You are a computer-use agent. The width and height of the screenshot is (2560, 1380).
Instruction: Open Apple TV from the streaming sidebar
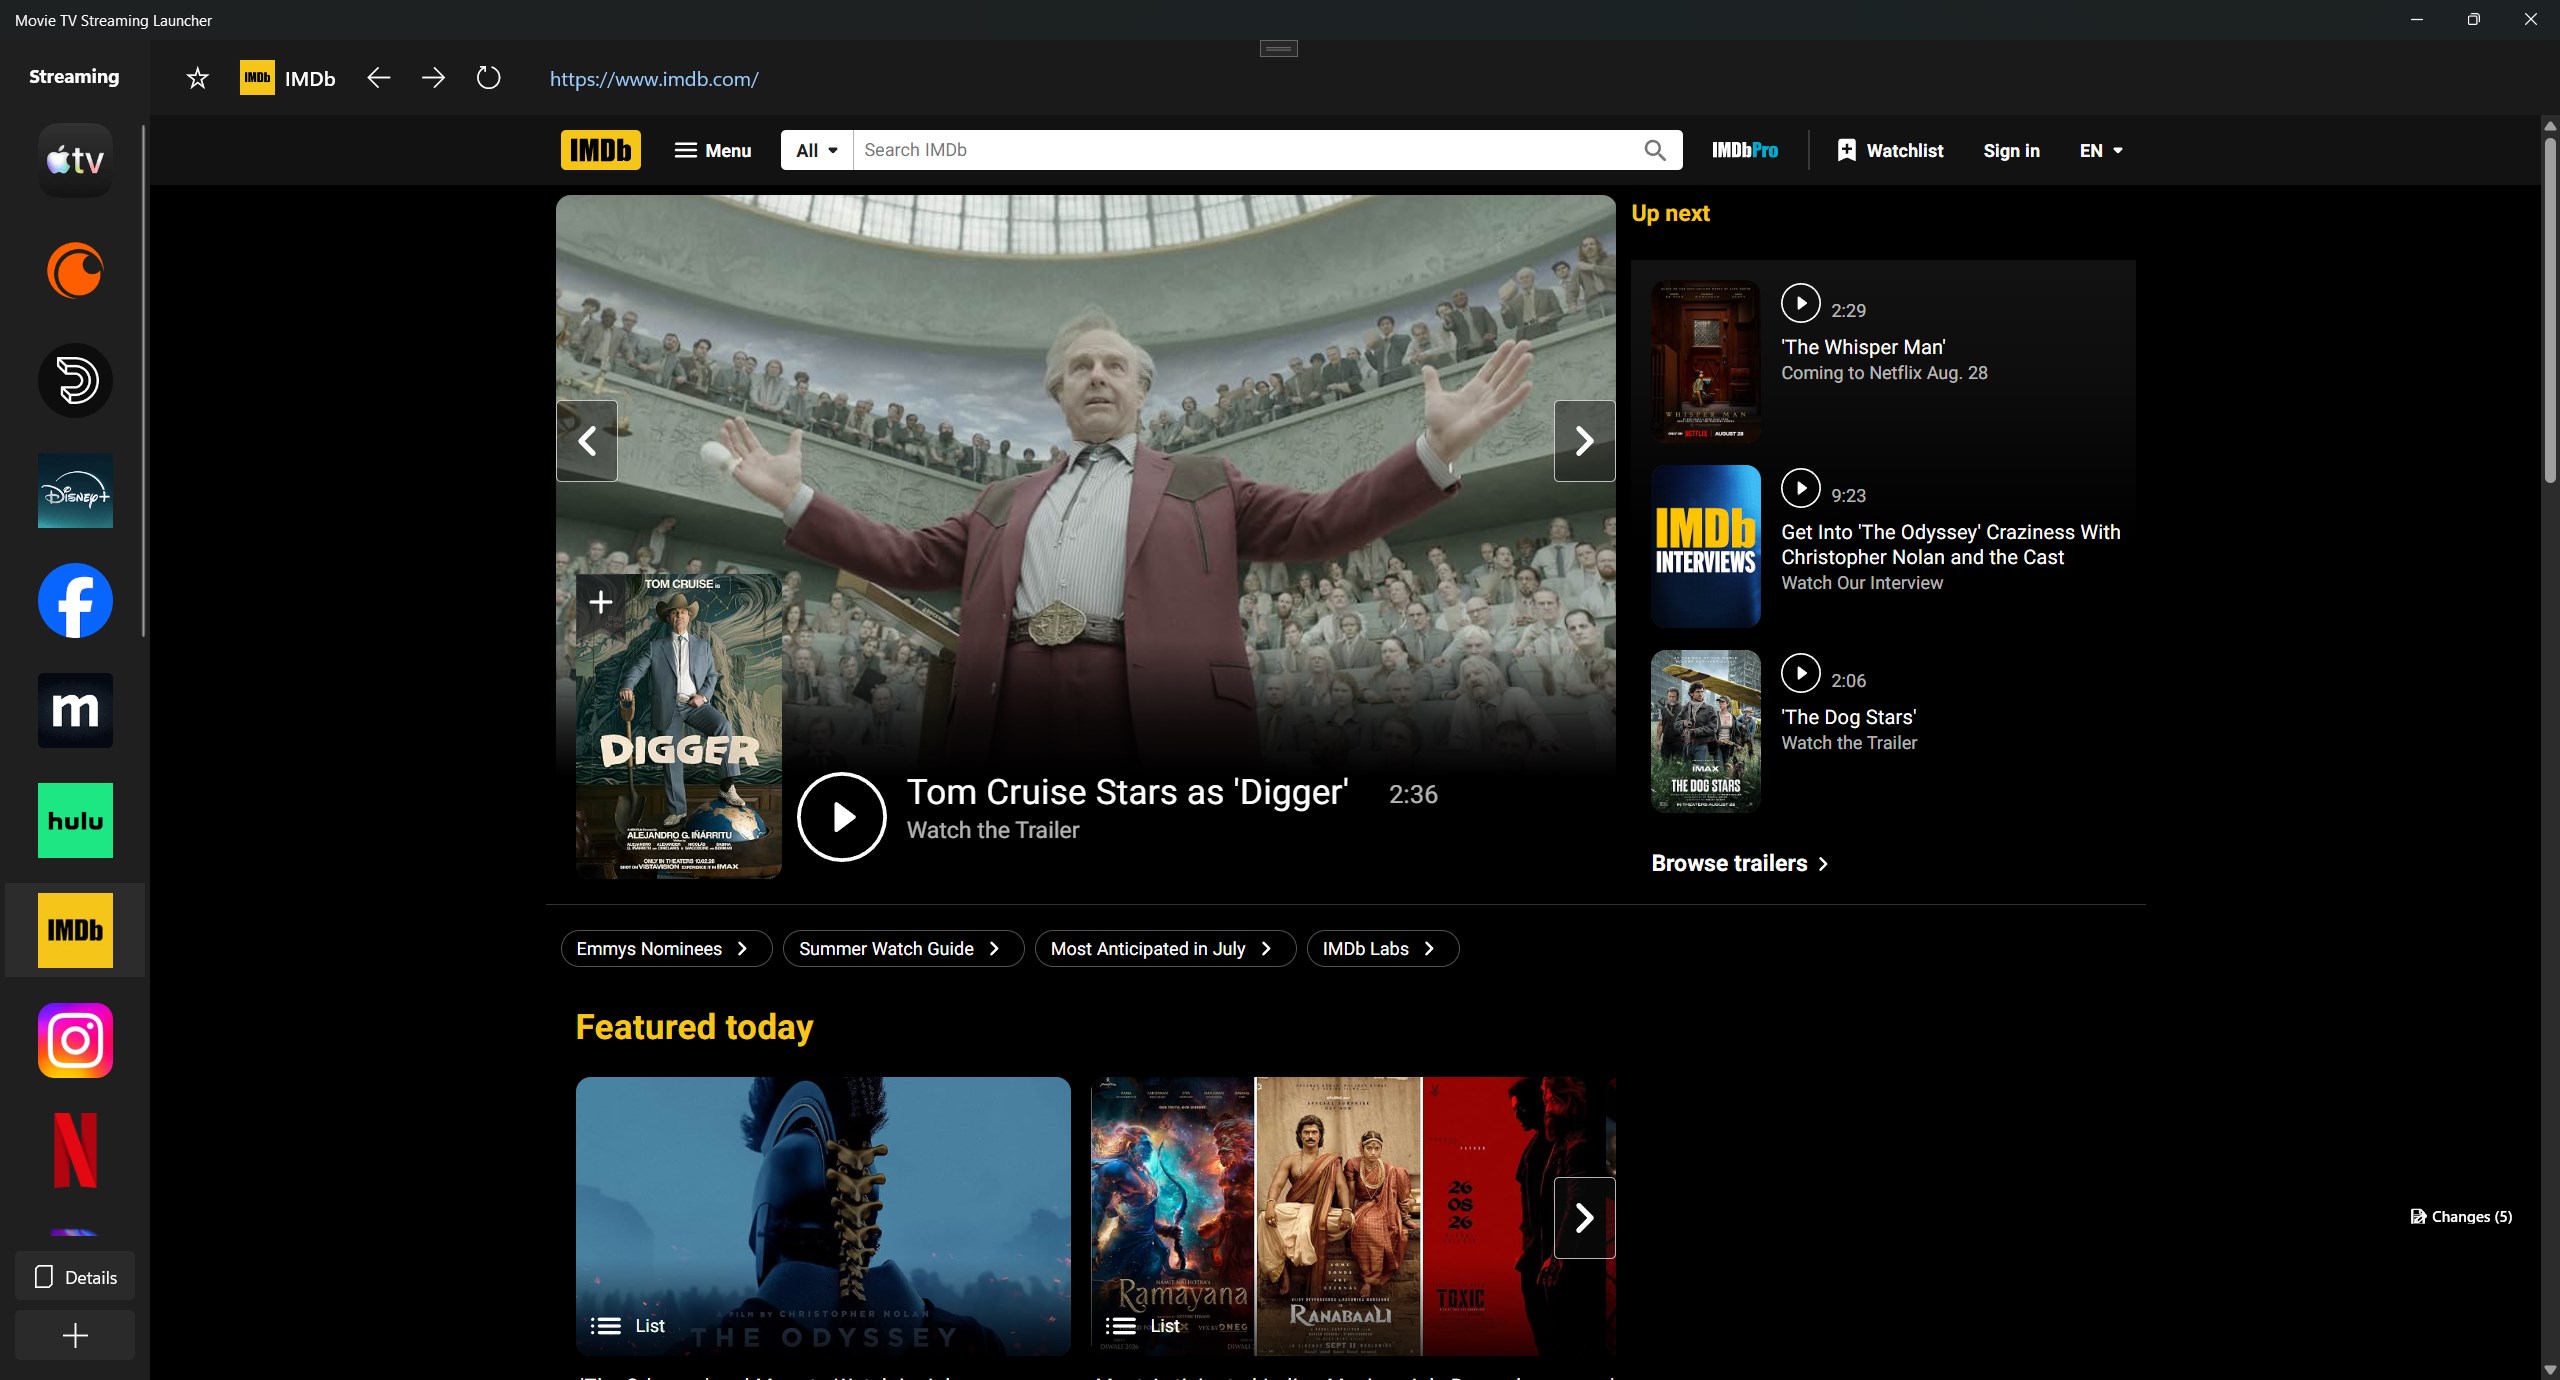pyautogui.click(x=75, y=160)
